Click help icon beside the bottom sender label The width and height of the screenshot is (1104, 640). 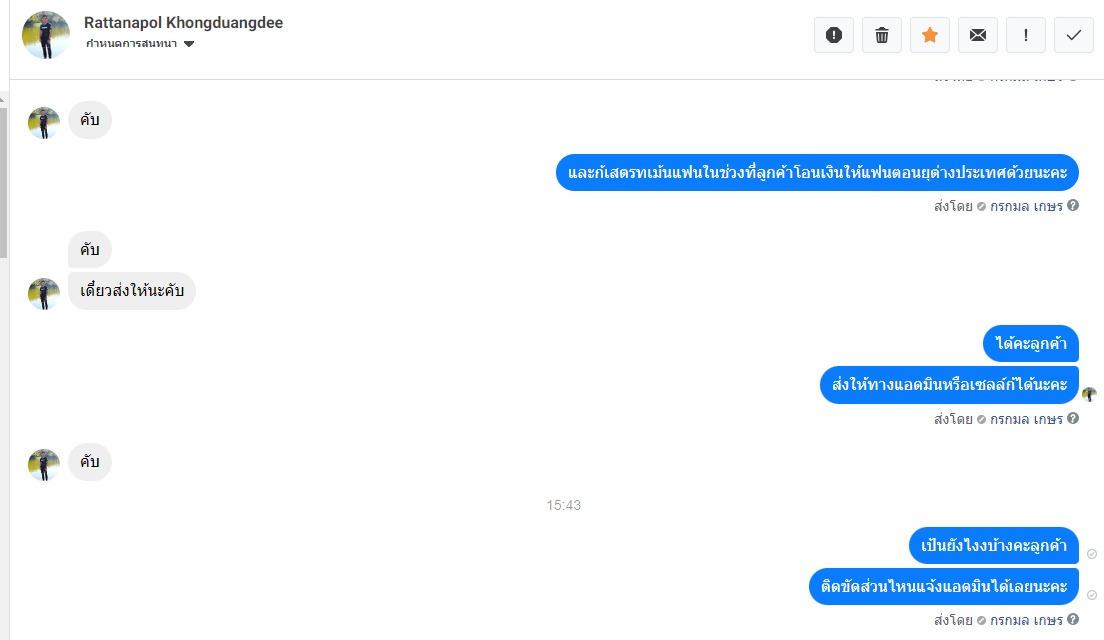(1073, 620)
